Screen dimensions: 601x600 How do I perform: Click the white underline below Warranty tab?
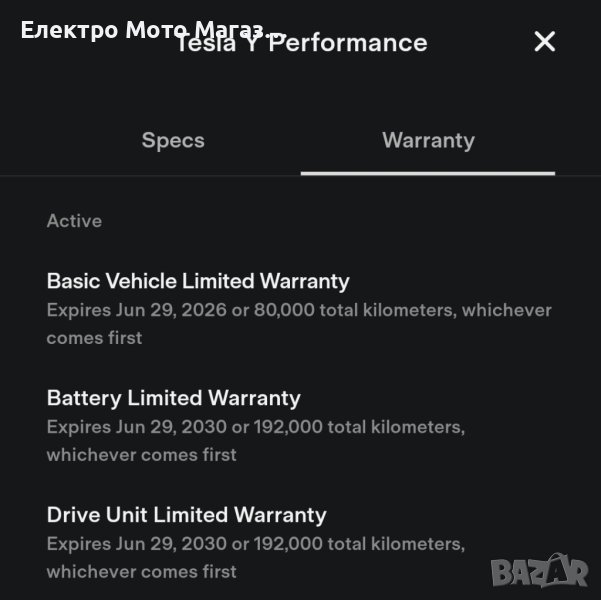point(428,173)
